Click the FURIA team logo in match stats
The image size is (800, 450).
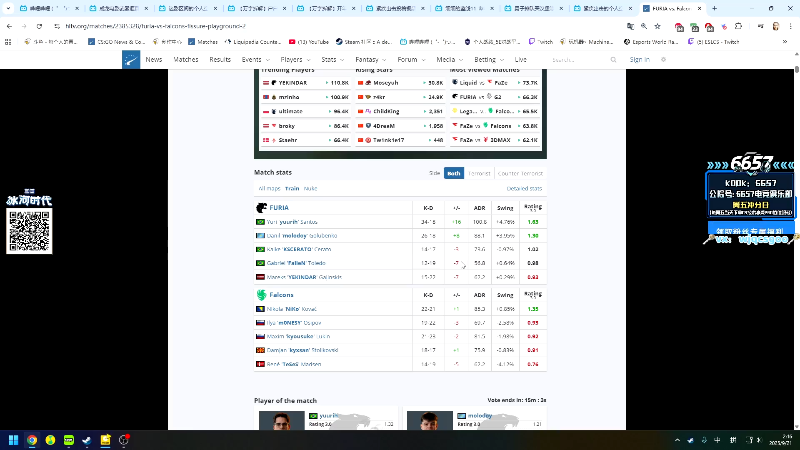point(261,208)
